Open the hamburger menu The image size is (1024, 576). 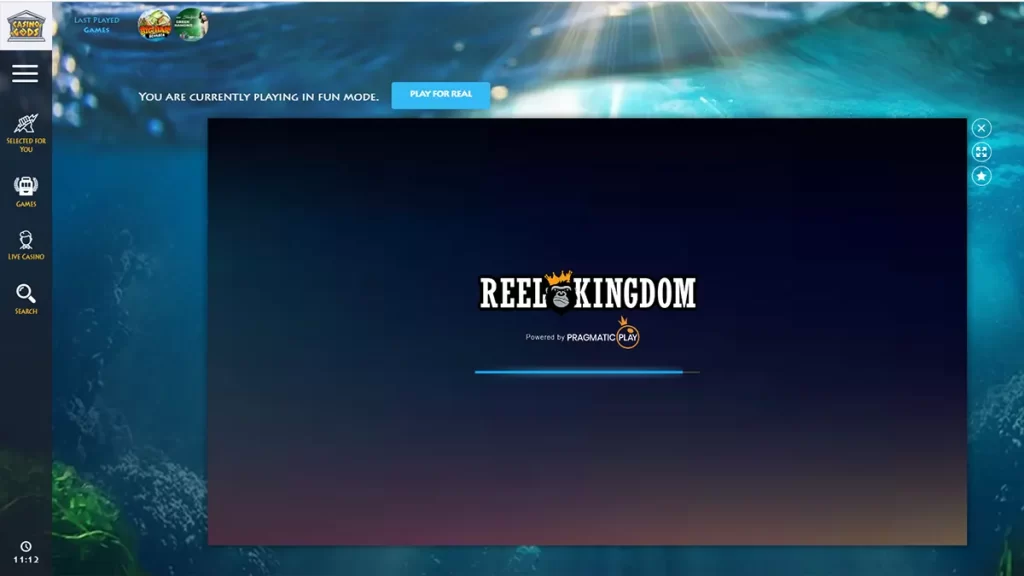pyautogui.click(x=25, y=74)
